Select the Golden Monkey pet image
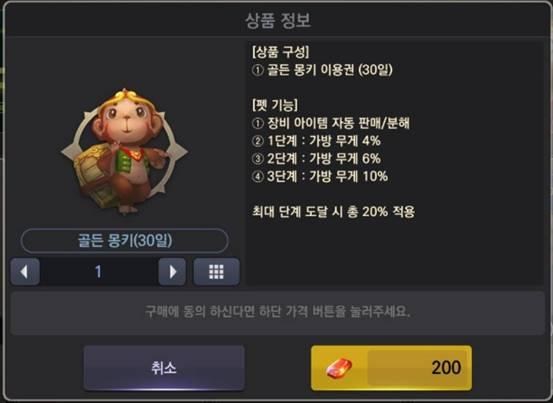The height and width of the screenshot is (403, 553). [123, 152]
